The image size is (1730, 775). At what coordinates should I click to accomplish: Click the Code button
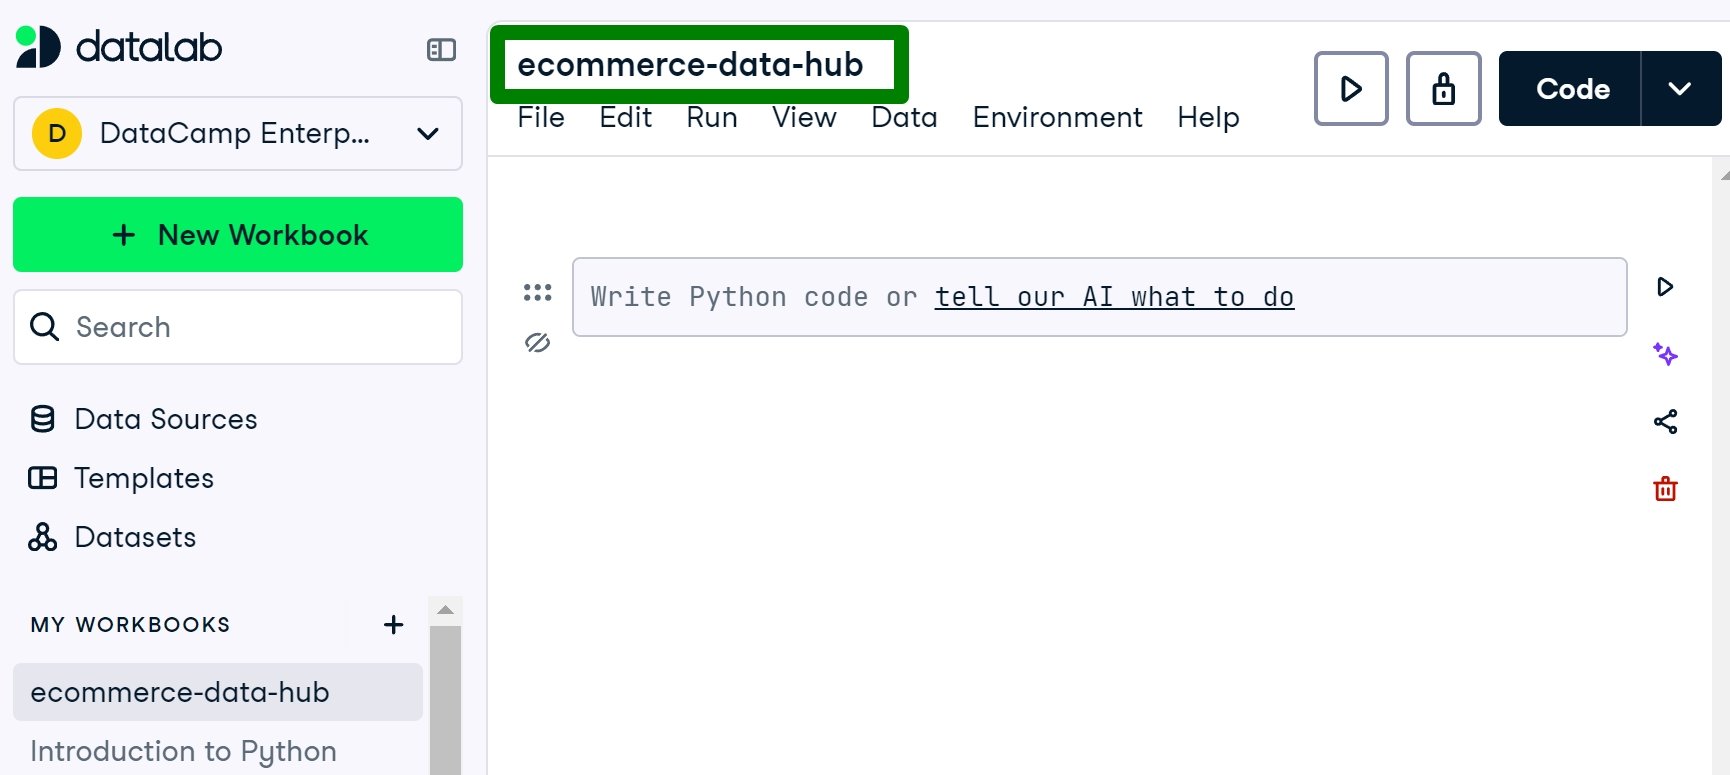[1570, 89]
